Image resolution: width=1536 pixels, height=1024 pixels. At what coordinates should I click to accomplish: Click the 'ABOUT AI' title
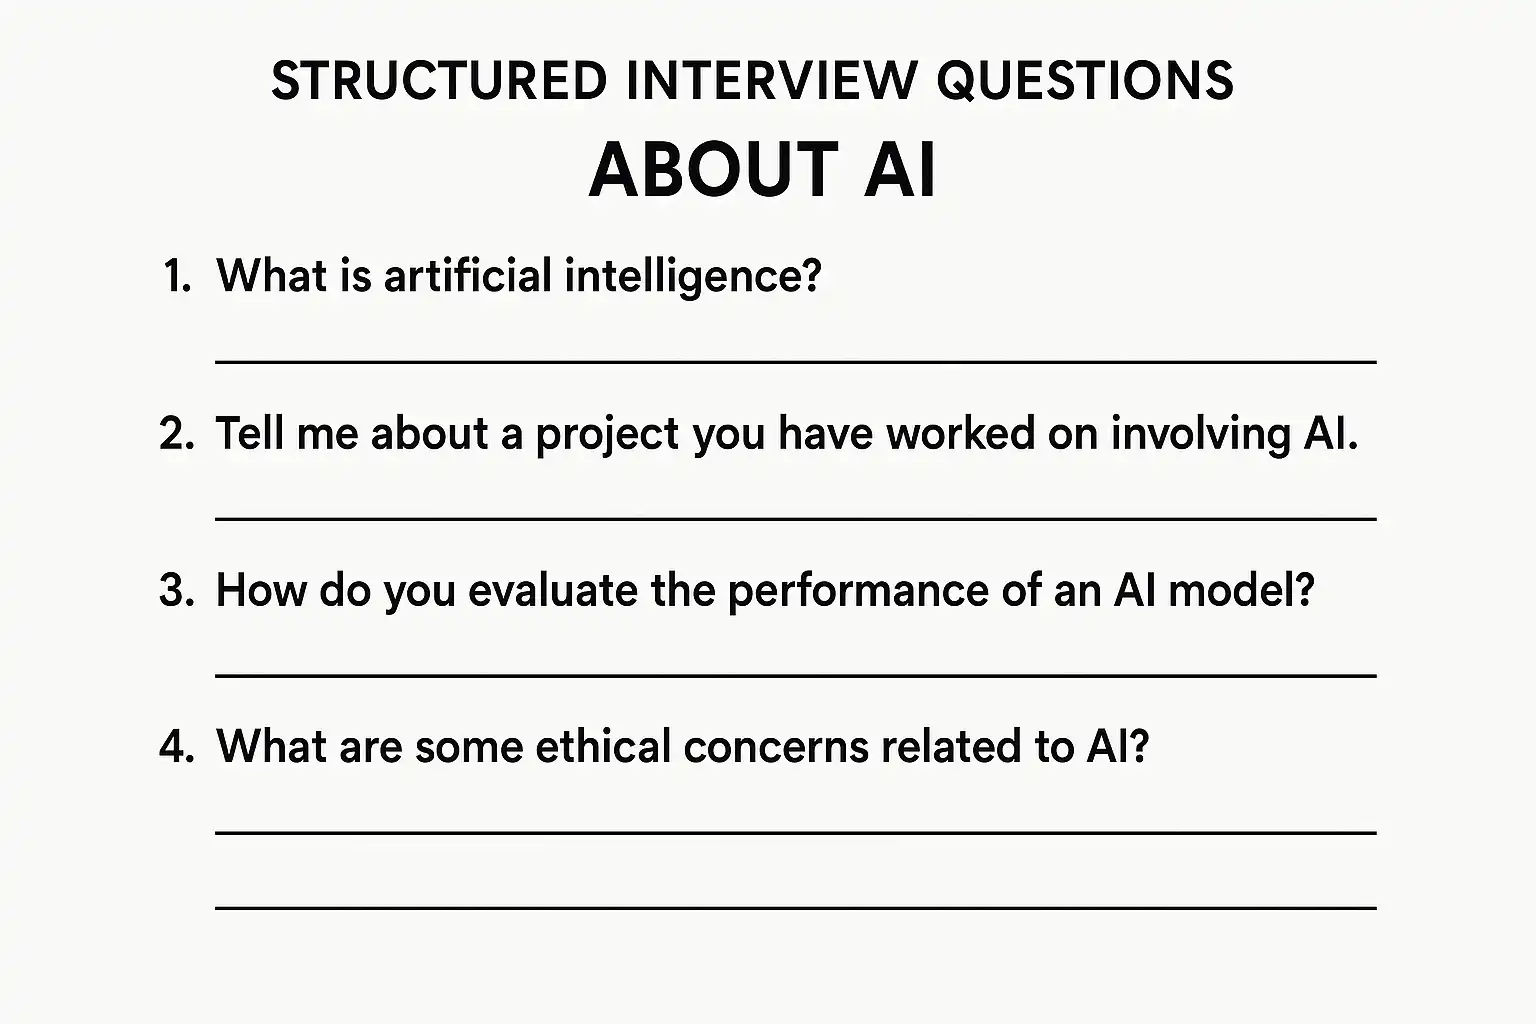tap(762, 170)
